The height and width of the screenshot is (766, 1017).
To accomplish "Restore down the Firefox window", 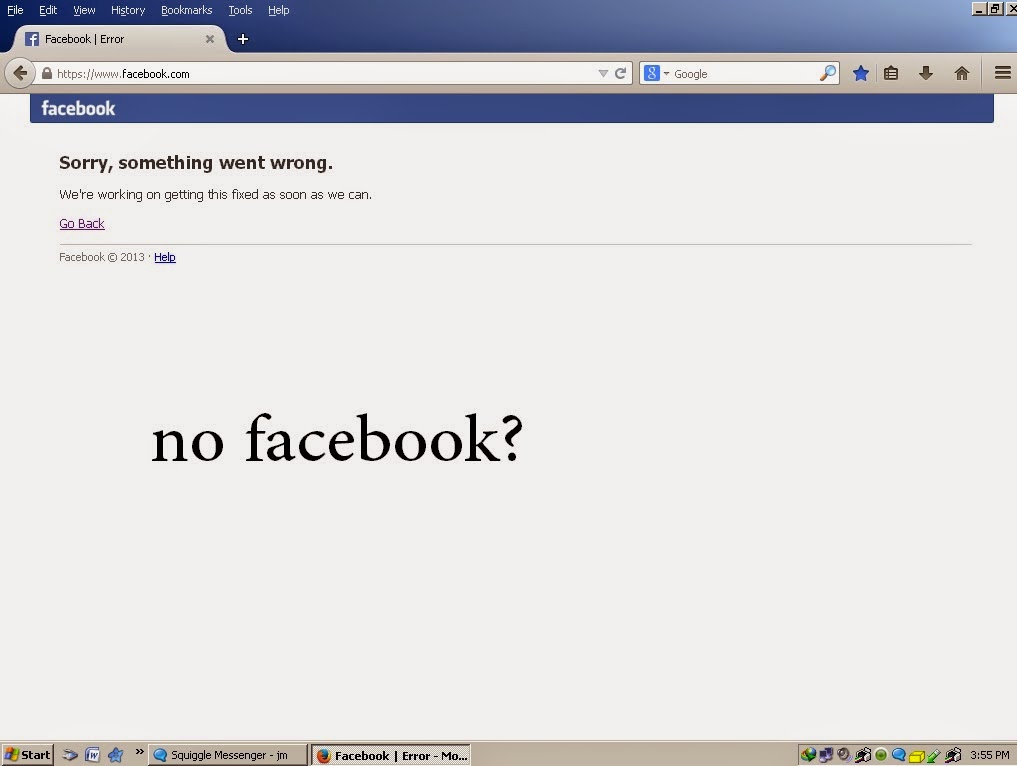I will pos(995,9).
